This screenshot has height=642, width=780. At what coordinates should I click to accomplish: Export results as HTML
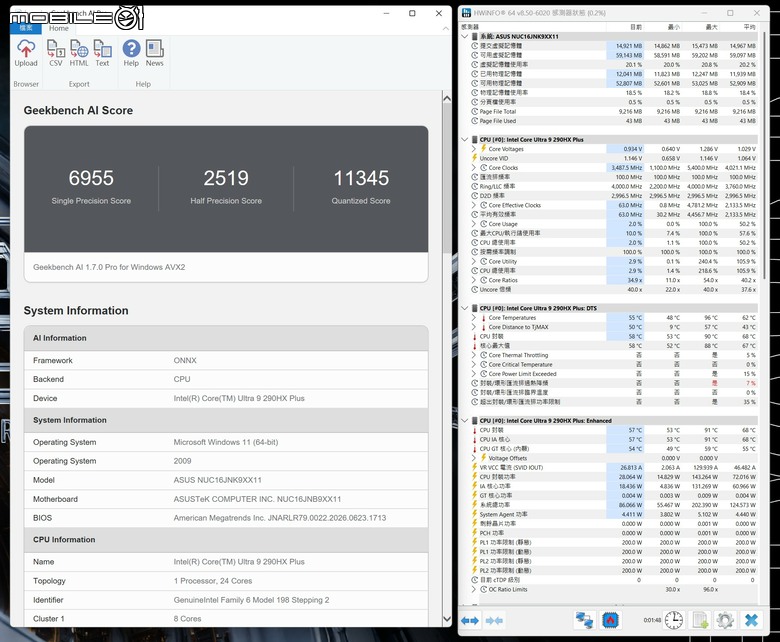(79, 53)
